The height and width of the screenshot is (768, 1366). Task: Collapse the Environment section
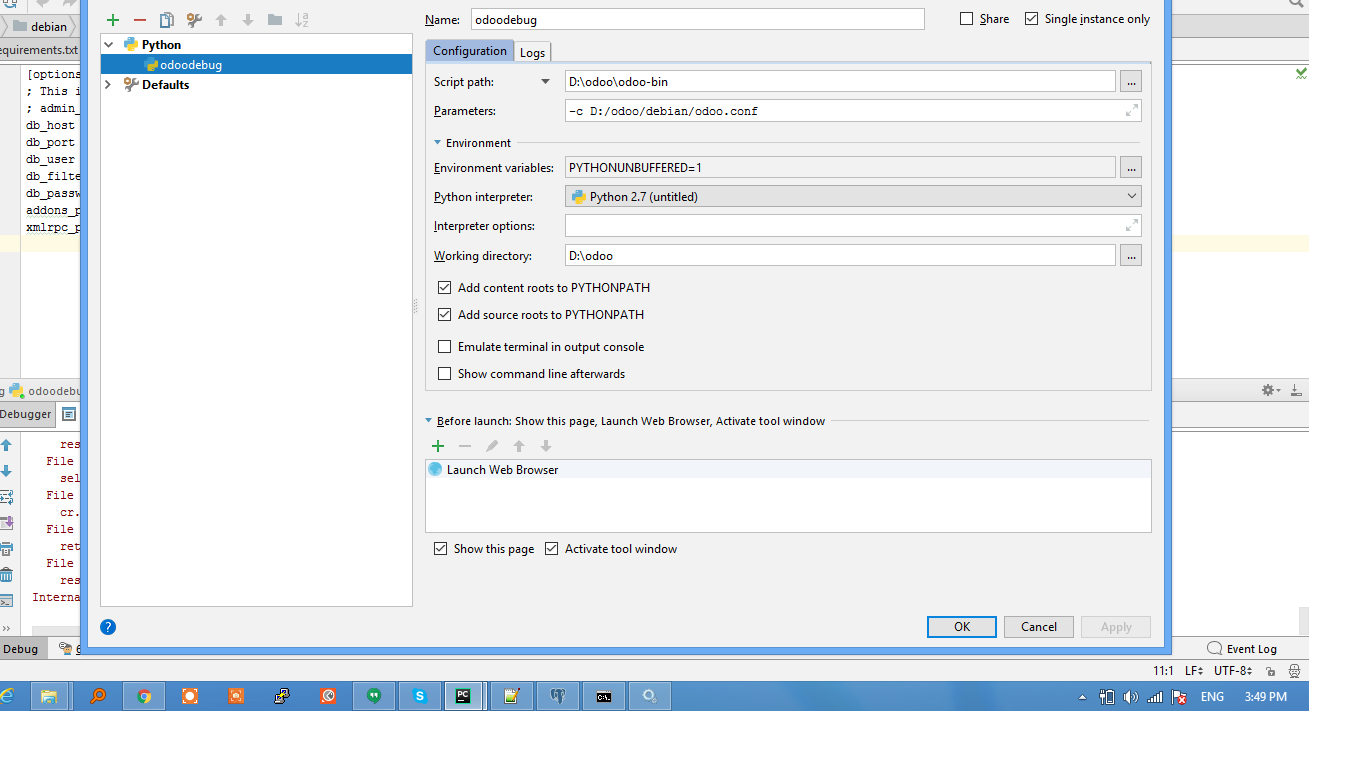438,143
